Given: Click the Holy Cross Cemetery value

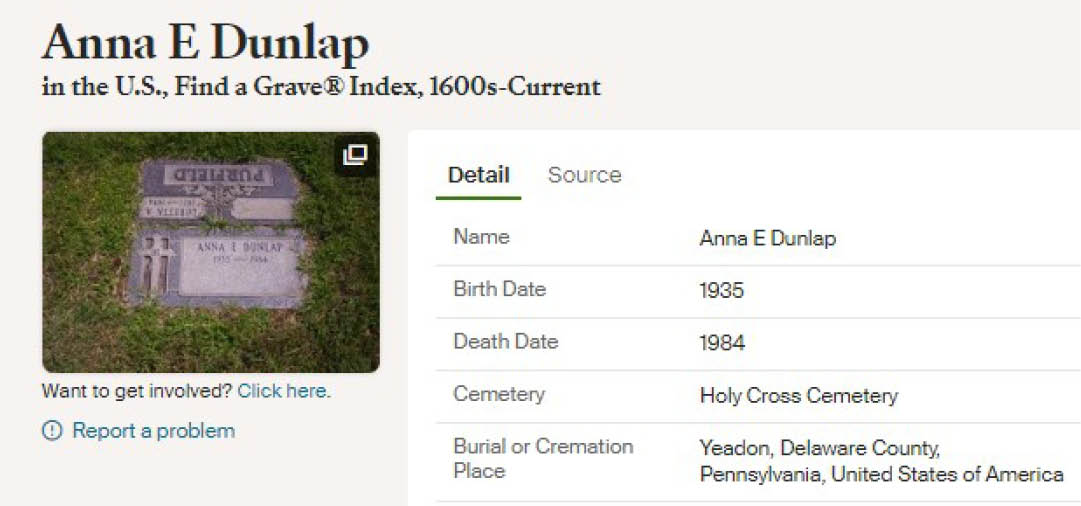Looking at the screenshot, I should coord(798,395).
